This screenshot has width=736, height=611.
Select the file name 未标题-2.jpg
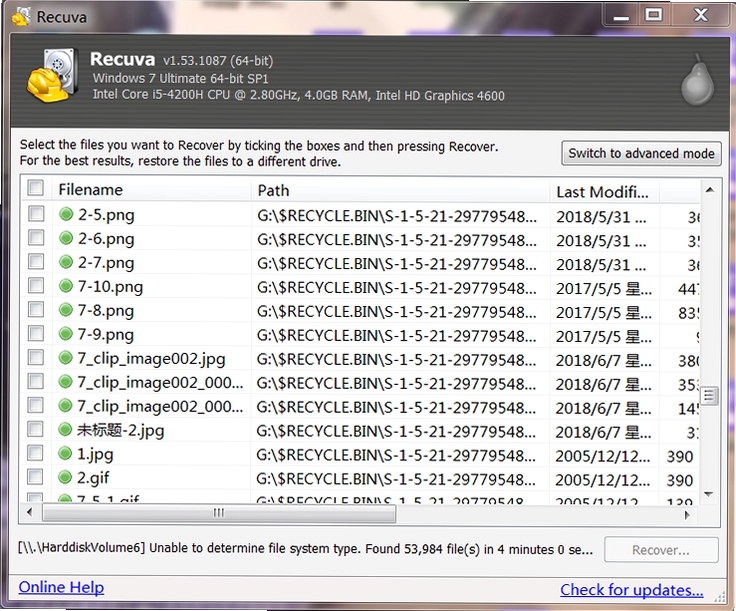click(x=121, y=430)
